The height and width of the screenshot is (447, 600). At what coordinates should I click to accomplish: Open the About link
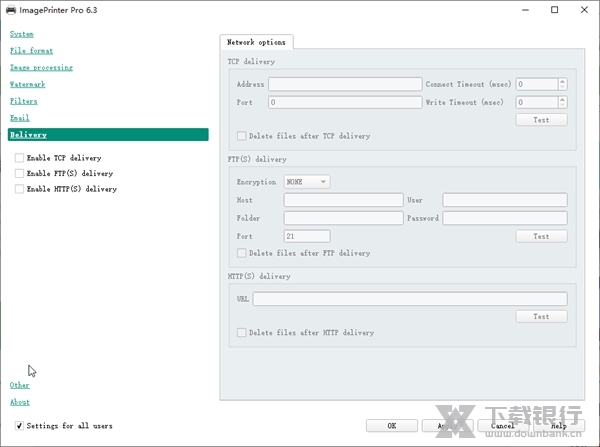pos(20,402)
